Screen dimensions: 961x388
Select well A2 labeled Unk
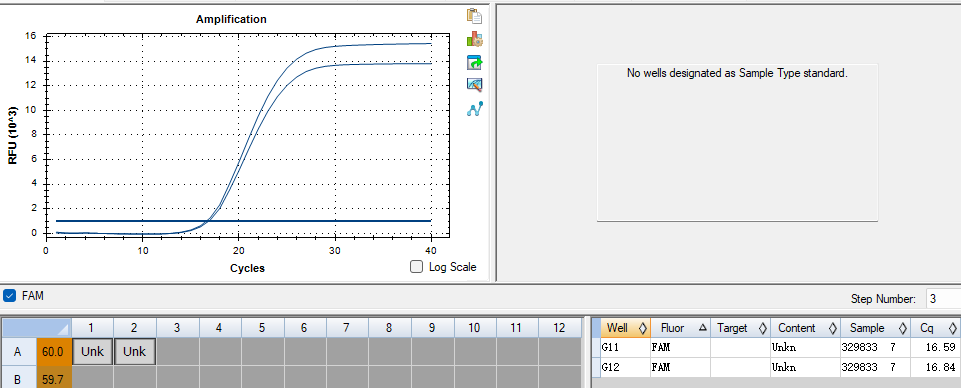click(135, 352)
